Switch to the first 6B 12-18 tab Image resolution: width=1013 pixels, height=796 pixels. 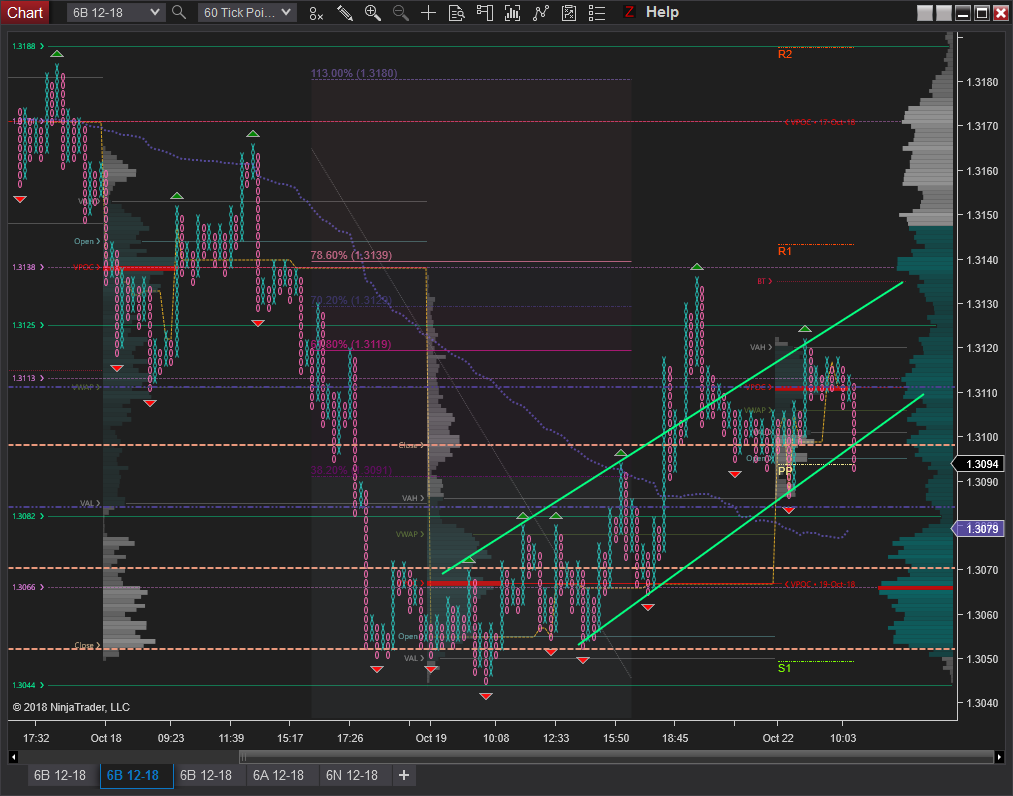click(x=60, y=775)
